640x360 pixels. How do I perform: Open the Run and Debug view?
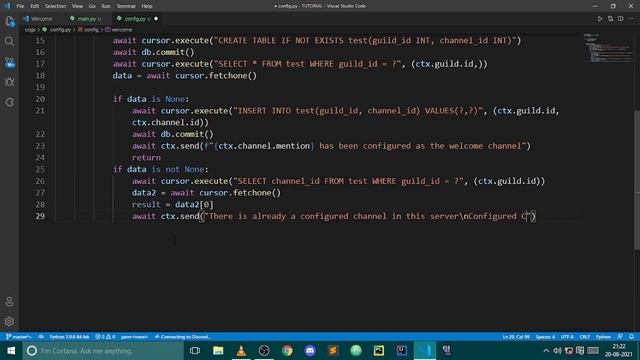[9, 82]
